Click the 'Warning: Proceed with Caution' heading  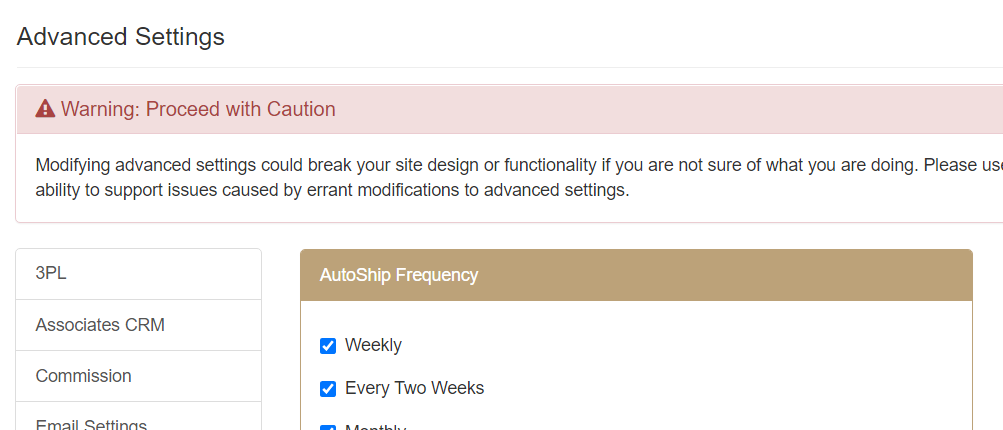pos(198,109)
